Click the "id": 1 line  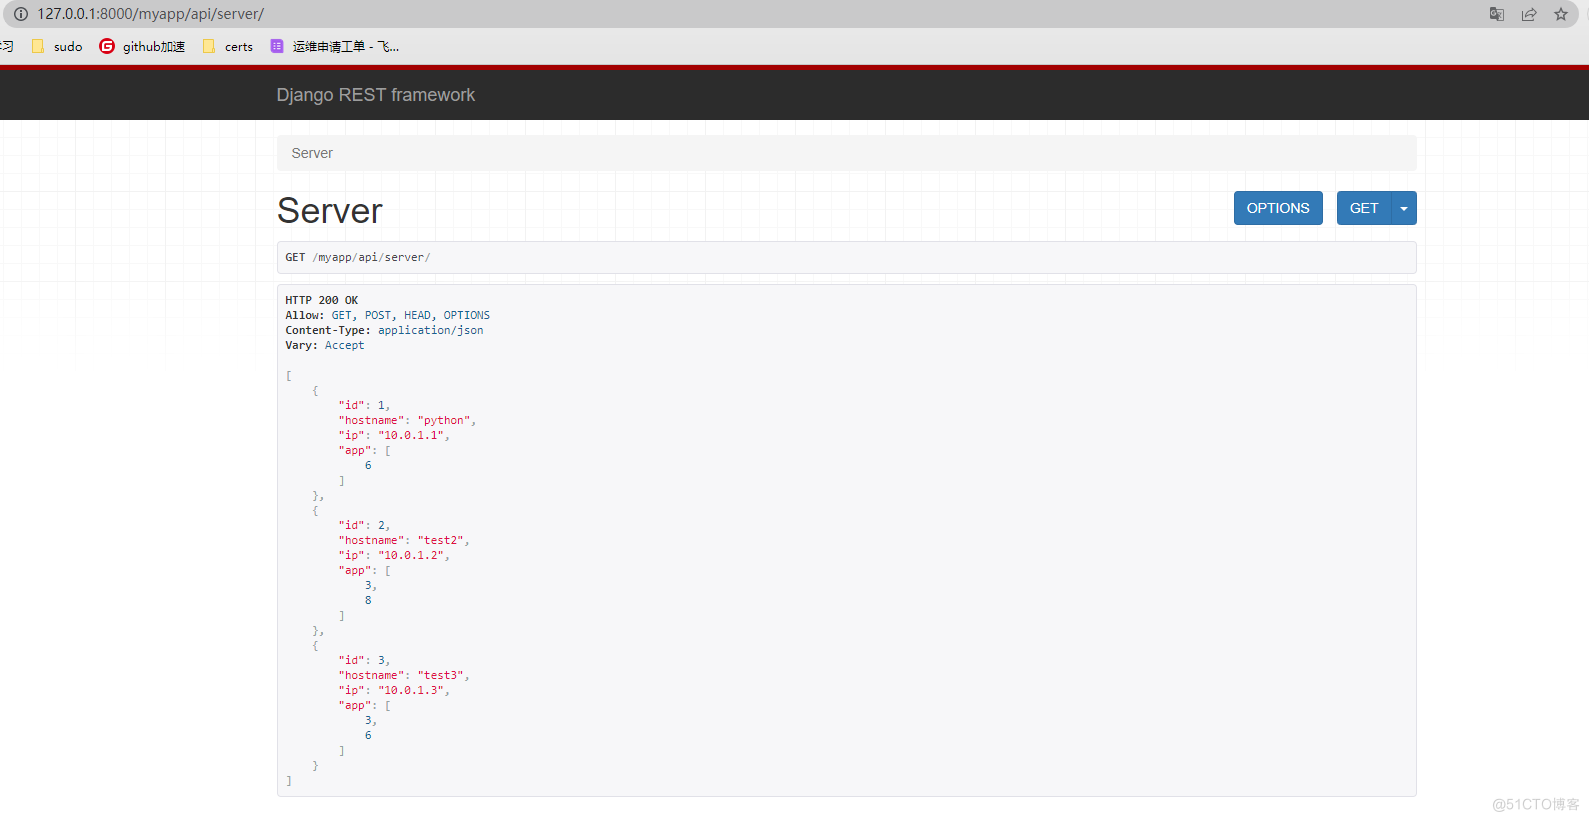(x=364, y=405)
